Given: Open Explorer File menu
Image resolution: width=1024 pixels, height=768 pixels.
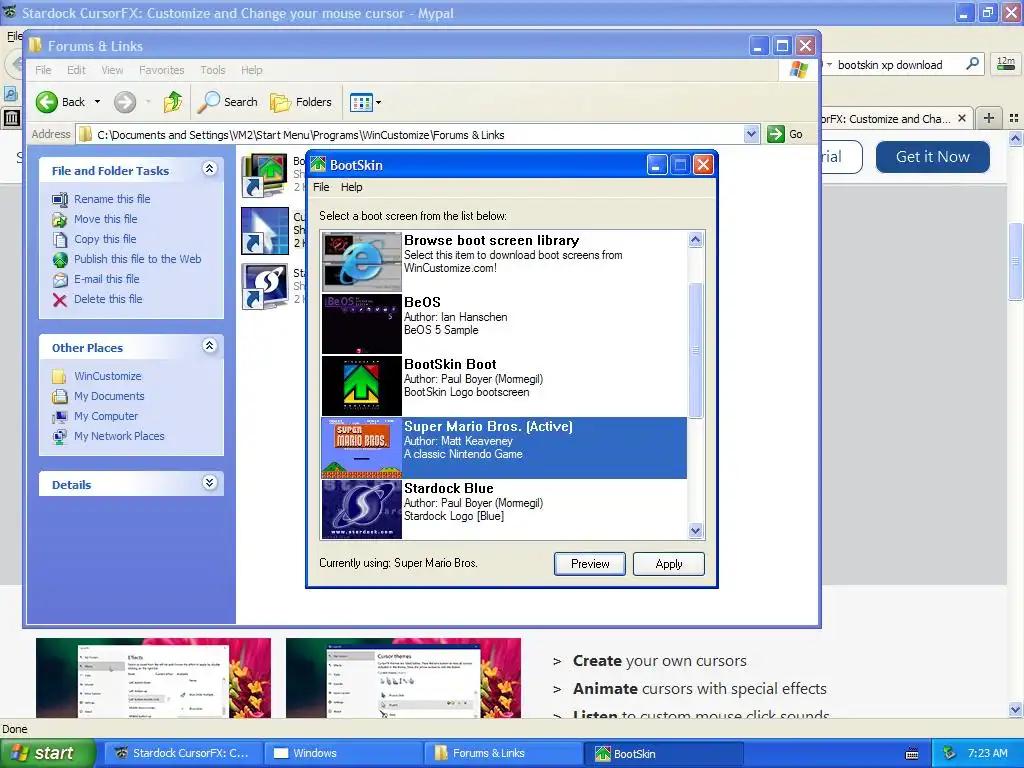Looking at the screenshot, I should [43, 70].
